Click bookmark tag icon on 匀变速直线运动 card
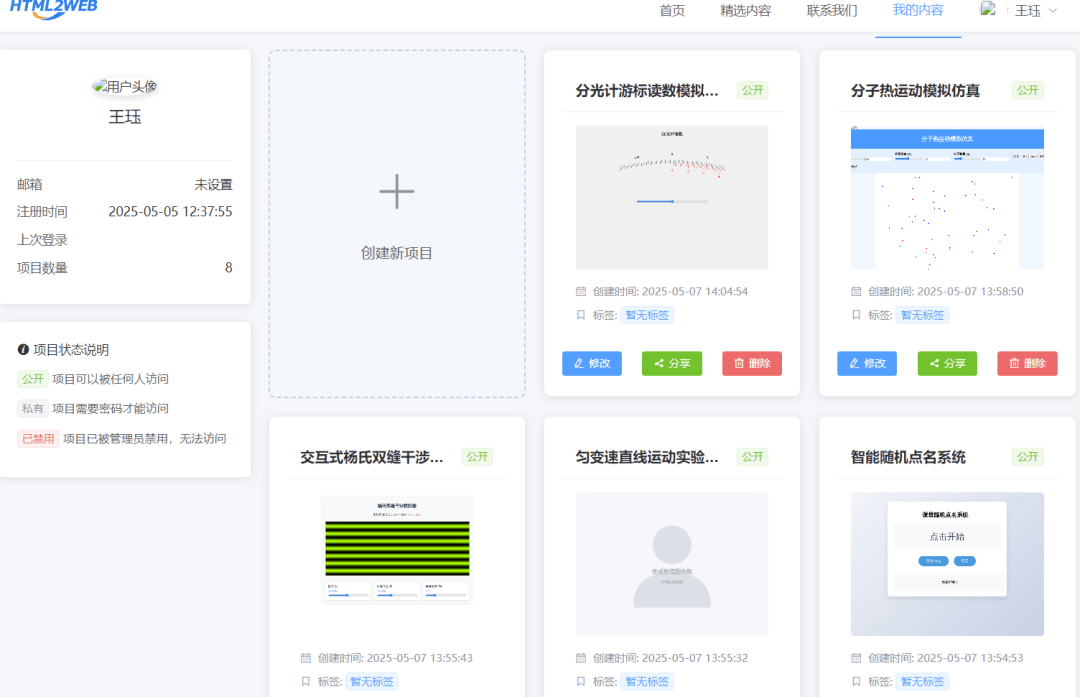 click(581, 681)
